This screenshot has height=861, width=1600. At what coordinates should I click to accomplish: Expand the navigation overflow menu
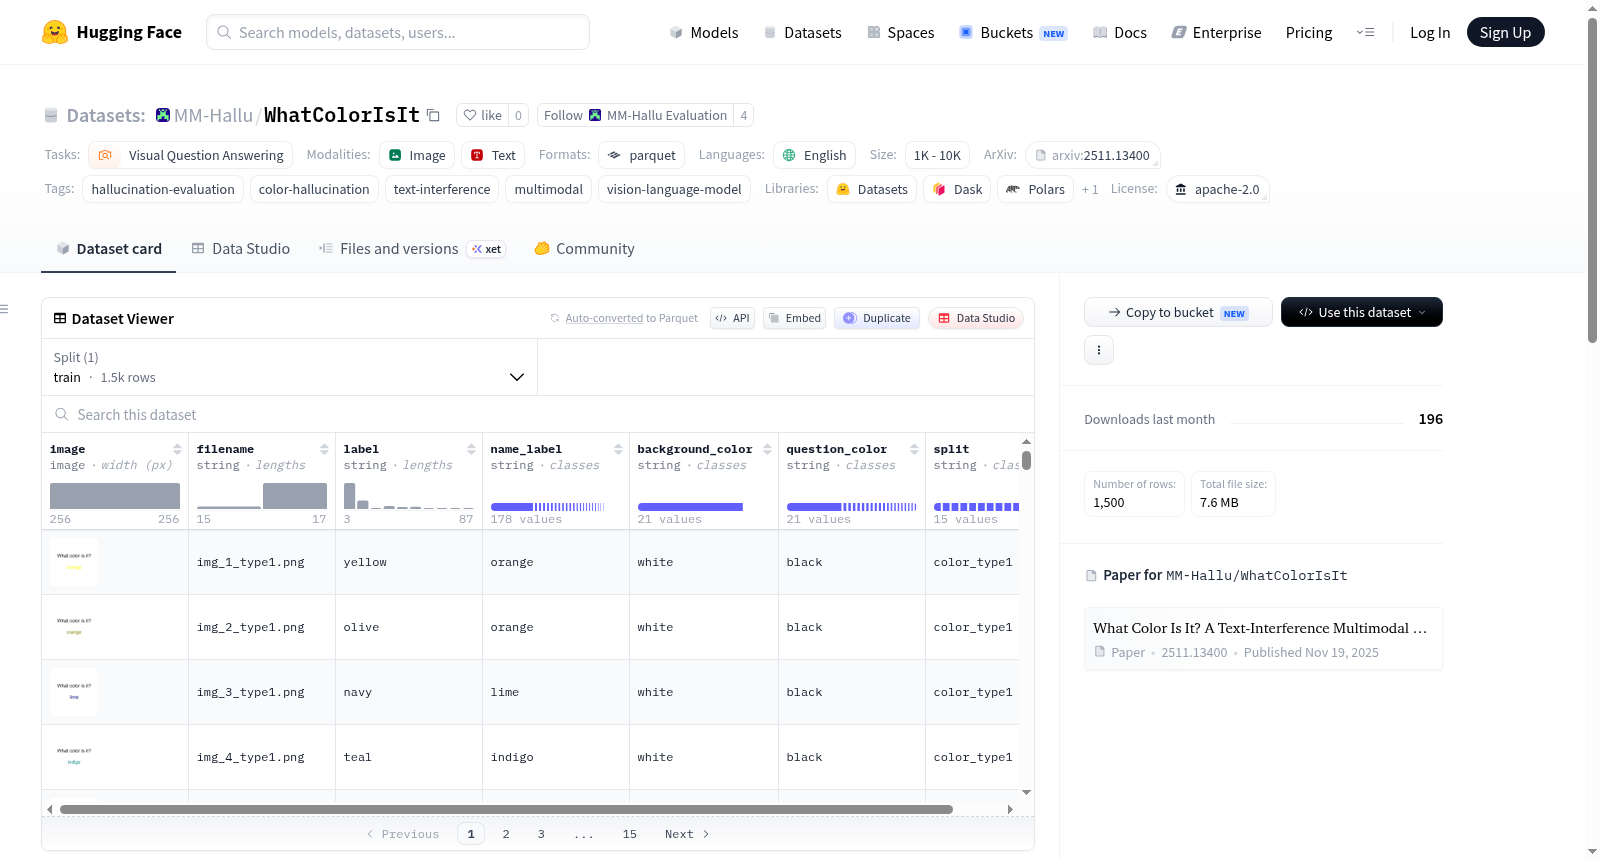[1365, 32]
